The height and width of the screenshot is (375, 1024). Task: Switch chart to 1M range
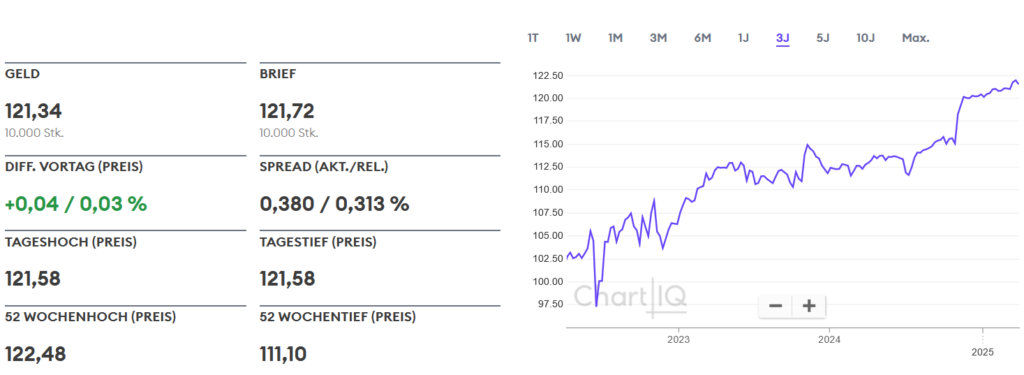pyautogui.click(x=615, y=38)
